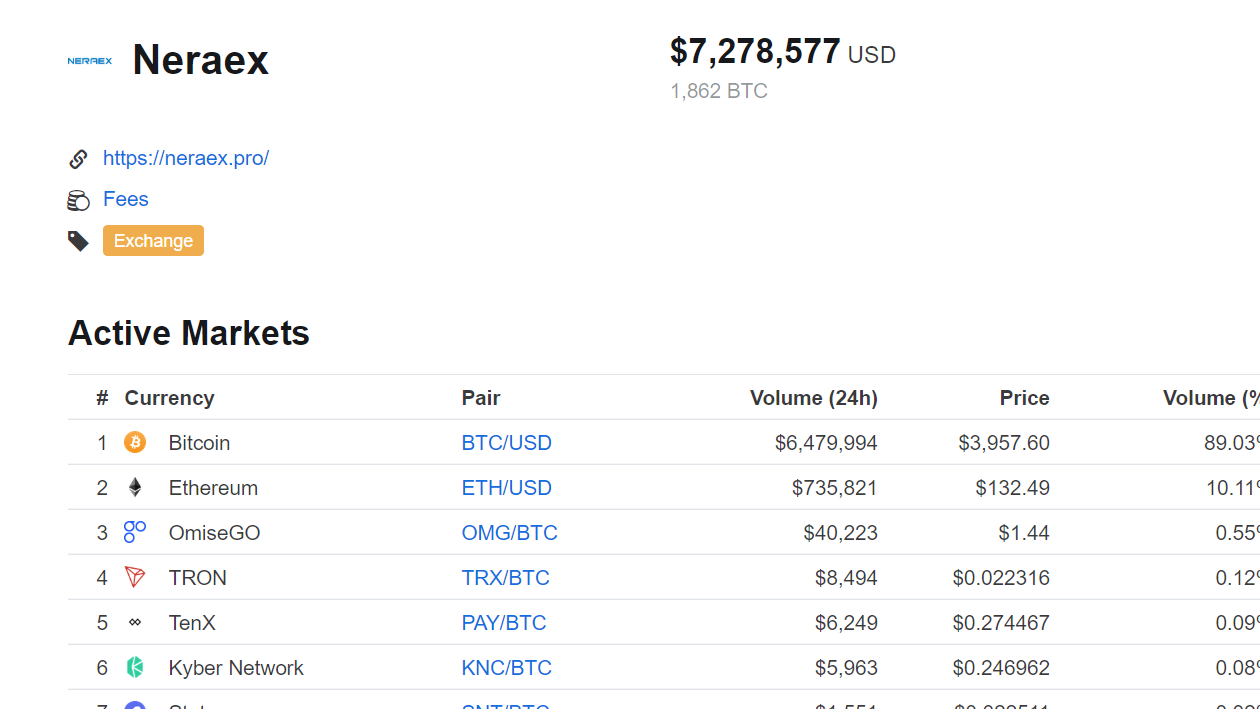Click the $132.49 price value

tap(1013, 487)
